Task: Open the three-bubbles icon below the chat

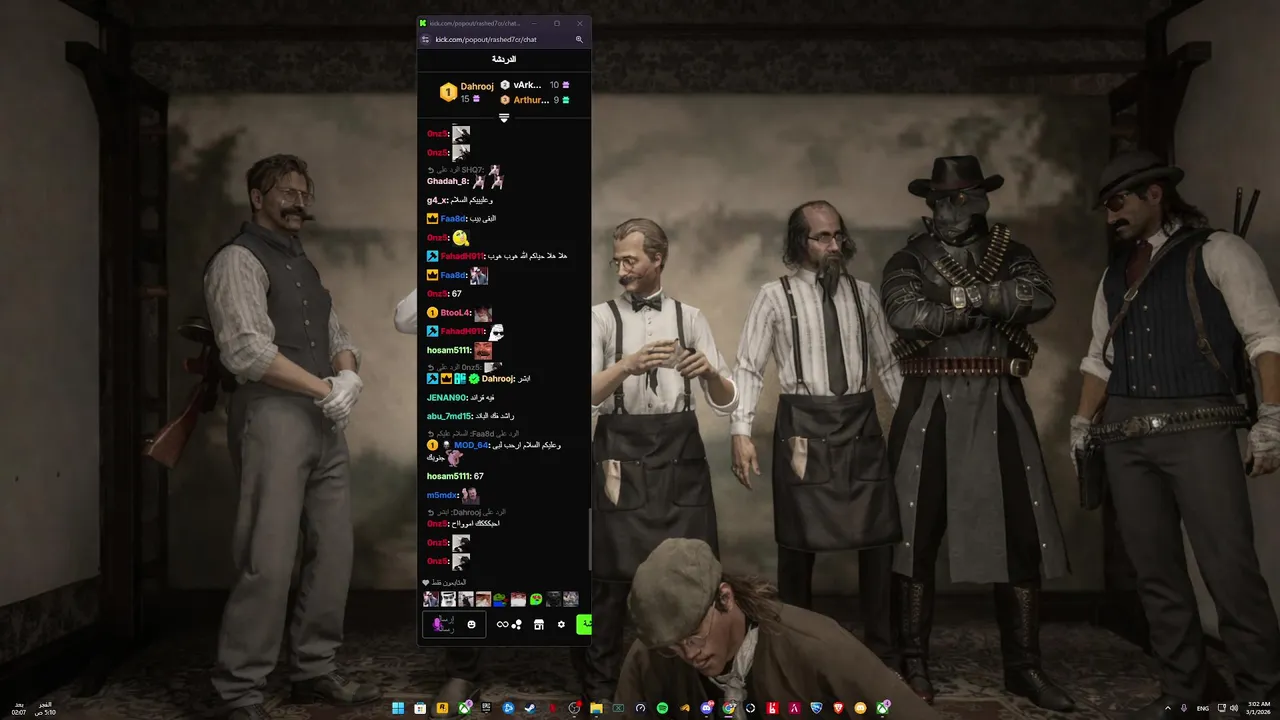Action: [517, 625]
